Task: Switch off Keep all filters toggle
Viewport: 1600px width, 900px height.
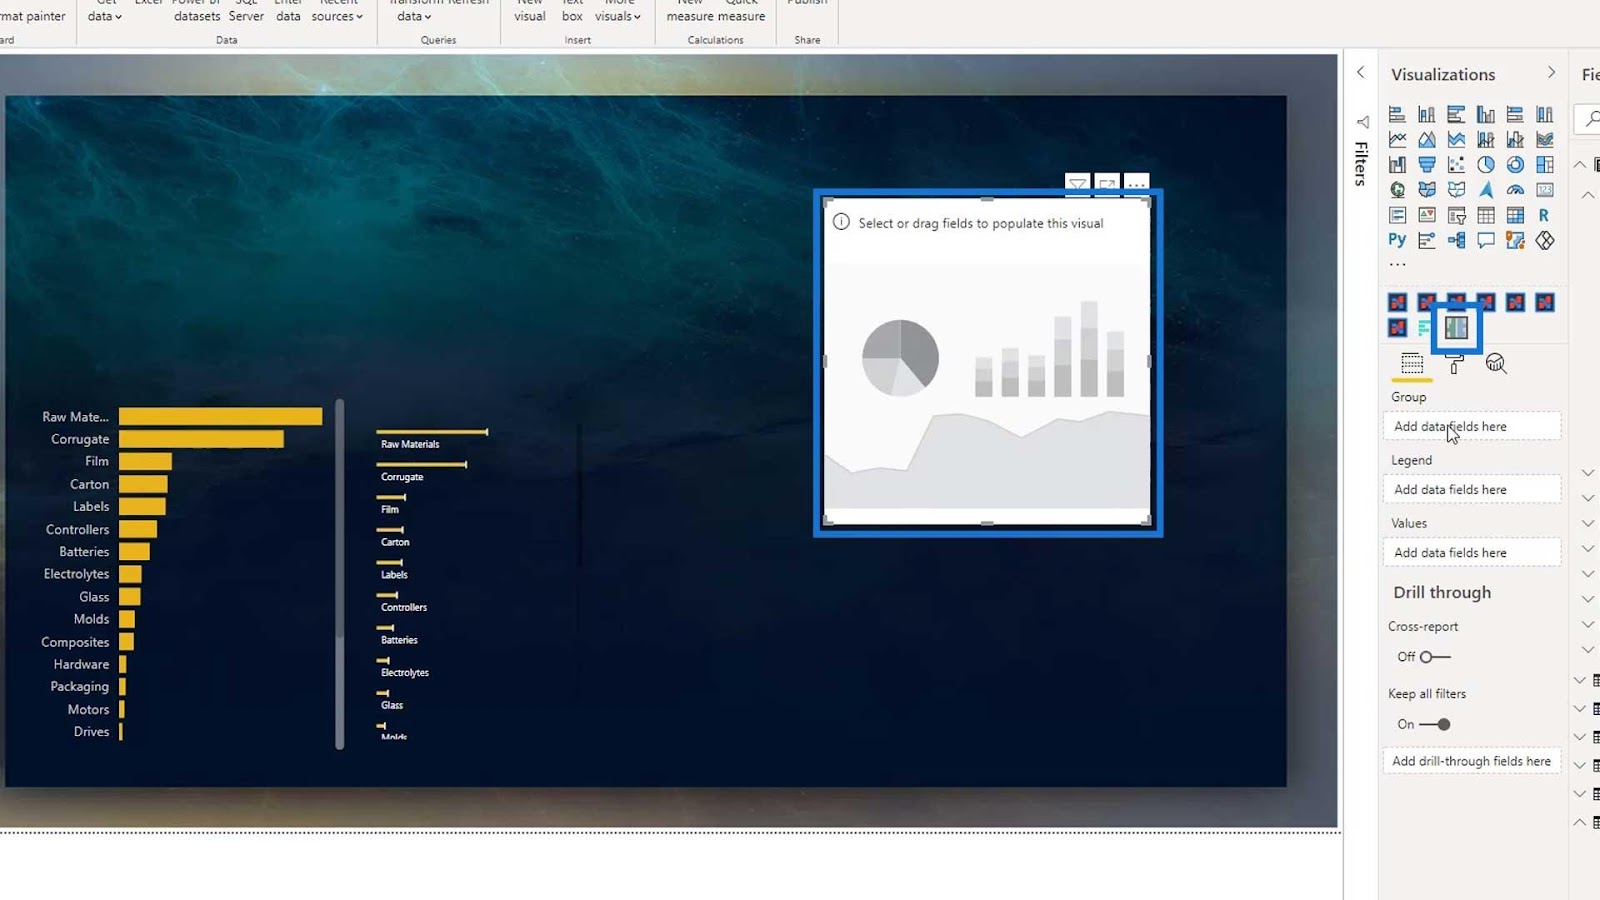Action: point(1435,724)
